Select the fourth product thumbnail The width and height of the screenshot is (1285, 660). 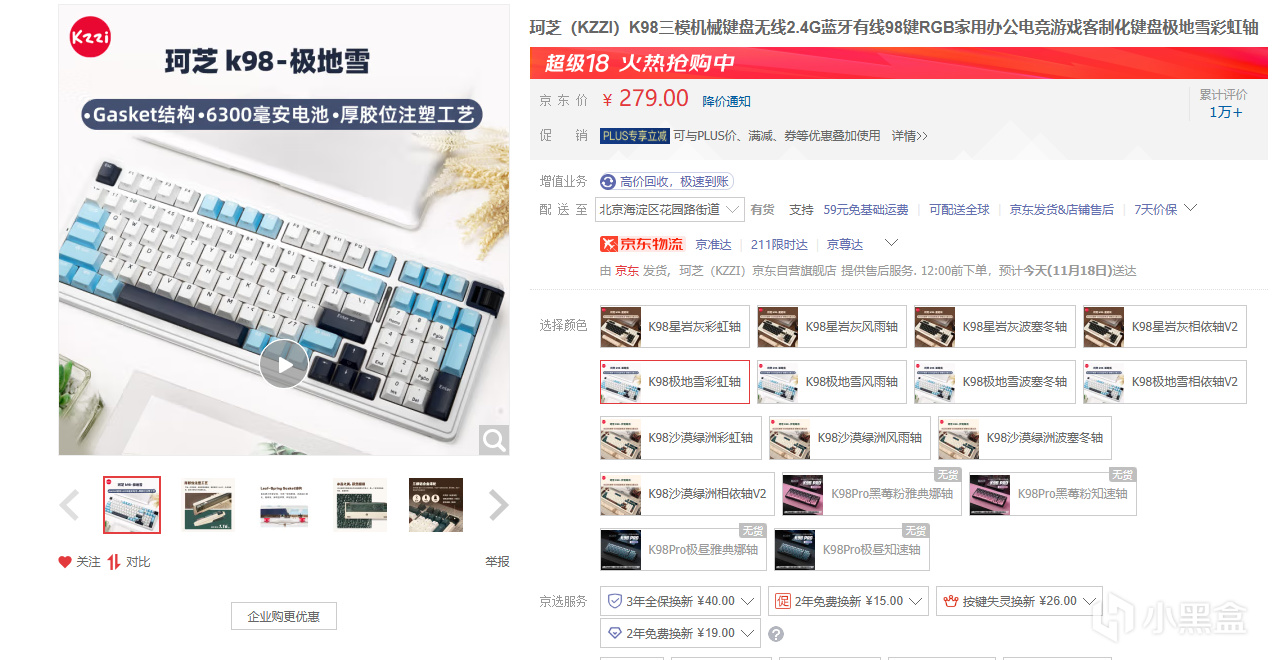click(360, 505)
